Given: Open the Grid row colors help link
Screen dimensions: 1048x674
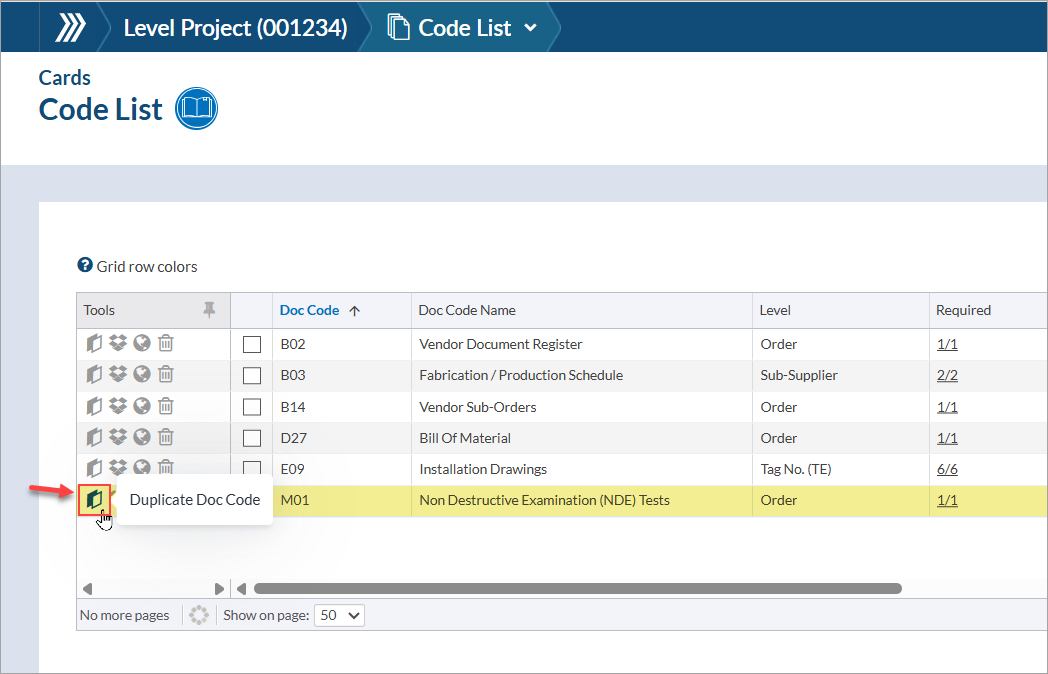Looking at the screenshot, I should click(x=137, y=266).
